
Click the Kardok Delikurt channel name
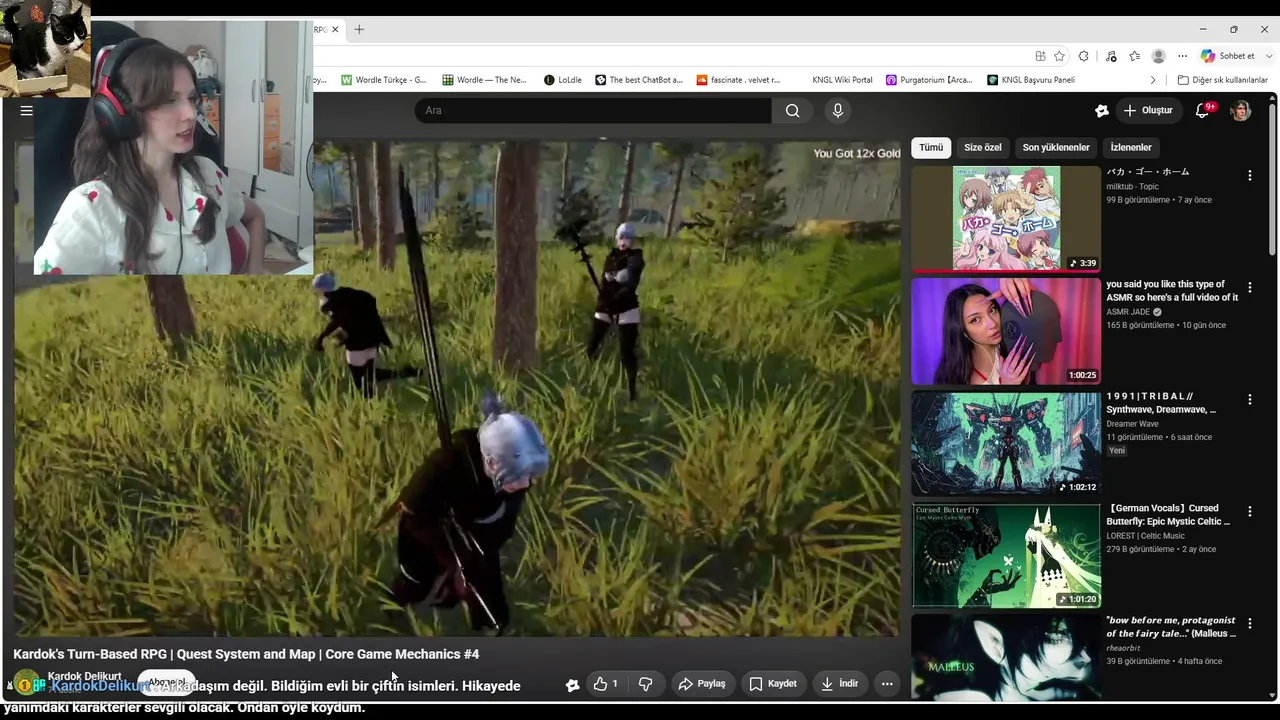pos(84,676)
